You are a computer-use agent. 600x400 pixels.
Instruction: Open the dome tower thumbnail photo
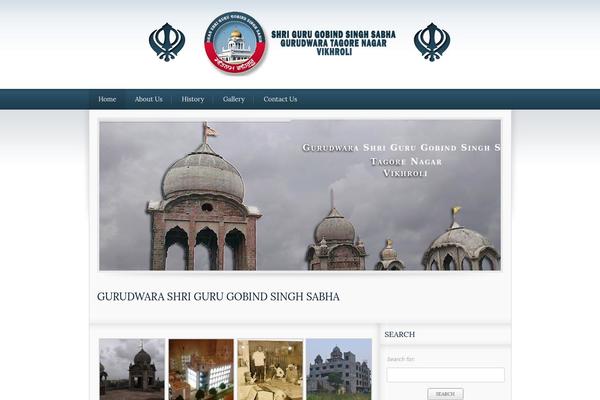coord(132,369)
